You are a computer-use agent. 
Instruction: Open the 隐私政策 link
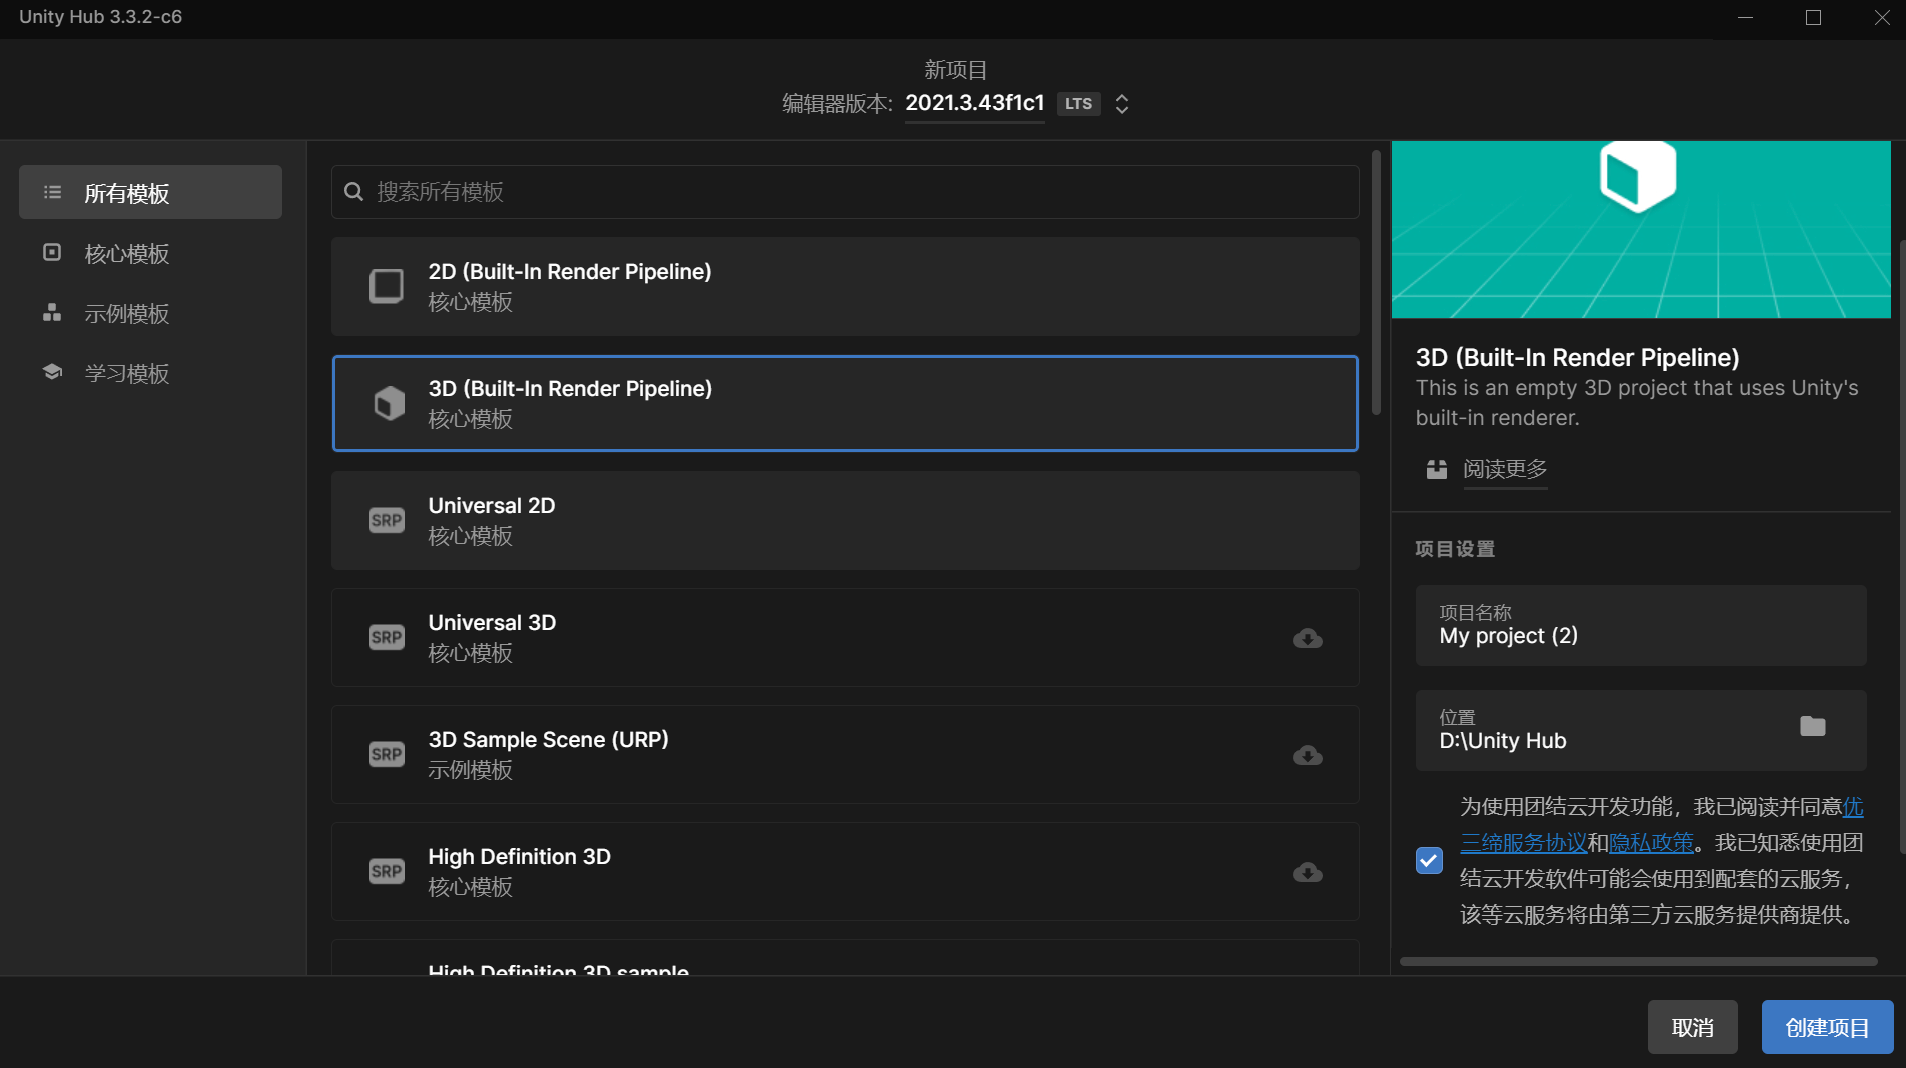[1651, 843]
